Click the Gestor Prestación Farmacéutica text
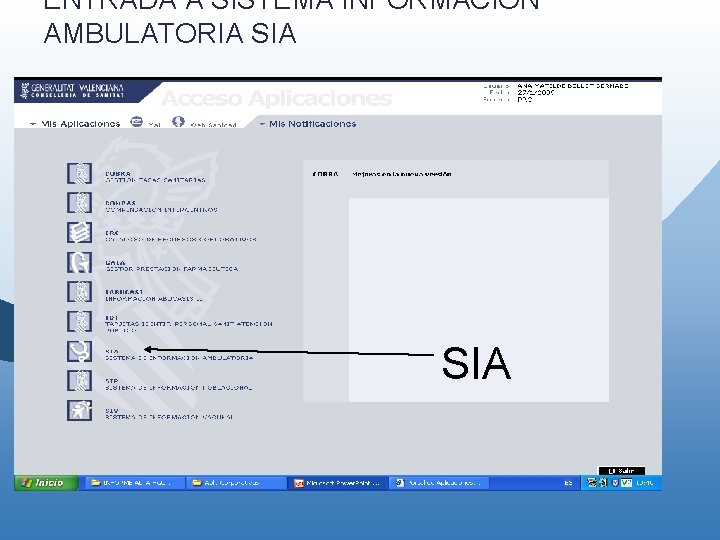The width and height of the screenshot is (720, 540). pos(172,269)
